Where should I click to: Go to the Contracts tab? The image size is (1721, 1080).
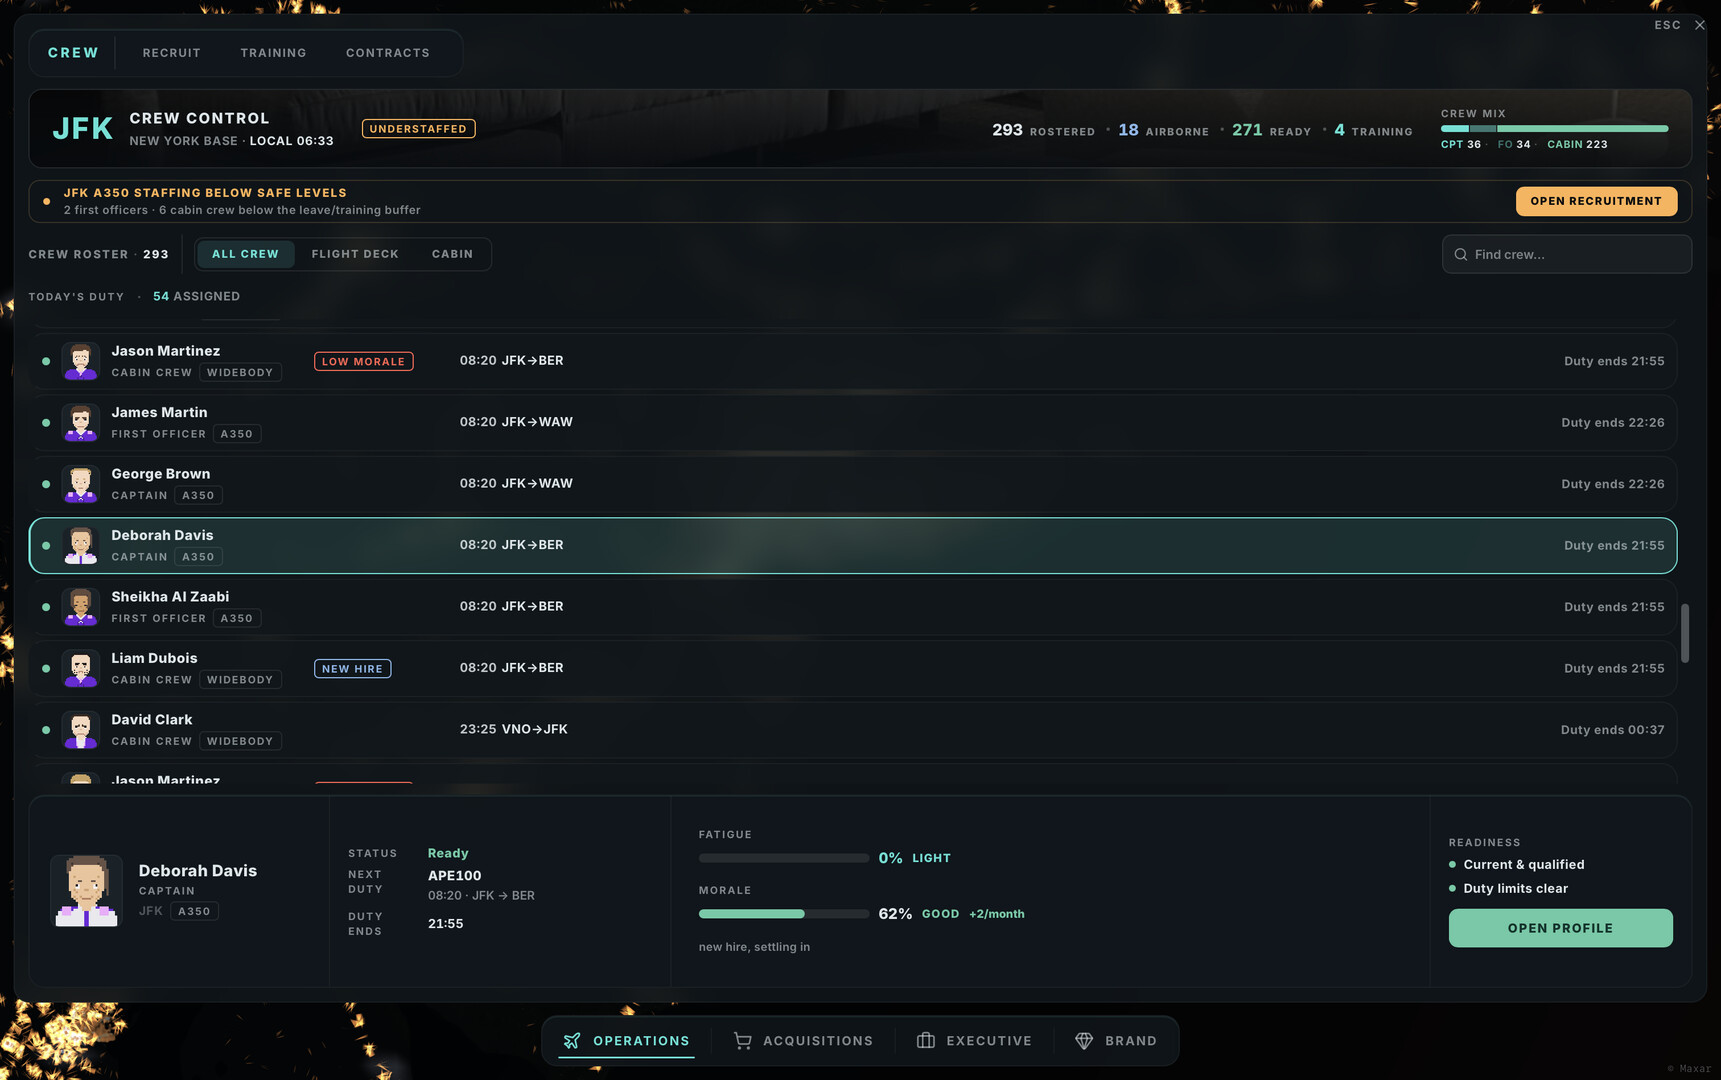388,53
